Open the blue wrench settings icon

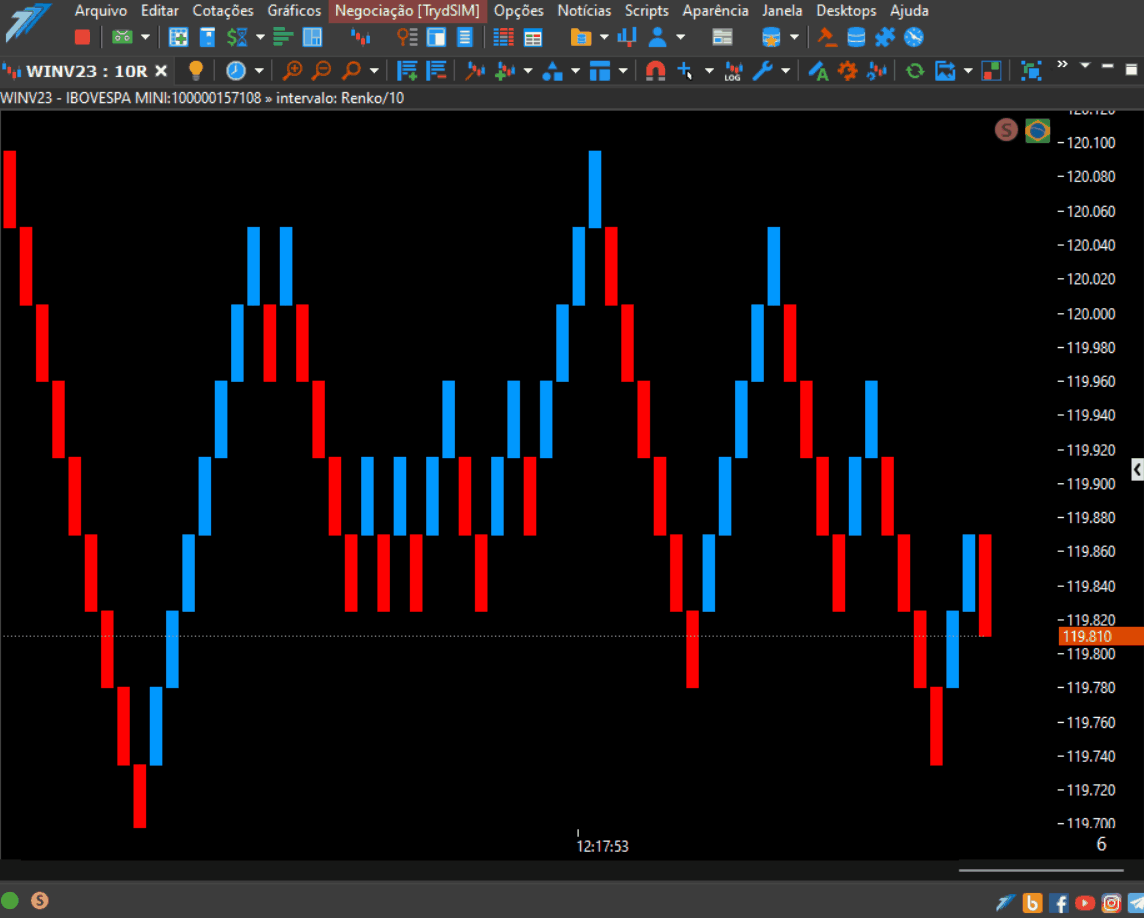click(762, 71)
